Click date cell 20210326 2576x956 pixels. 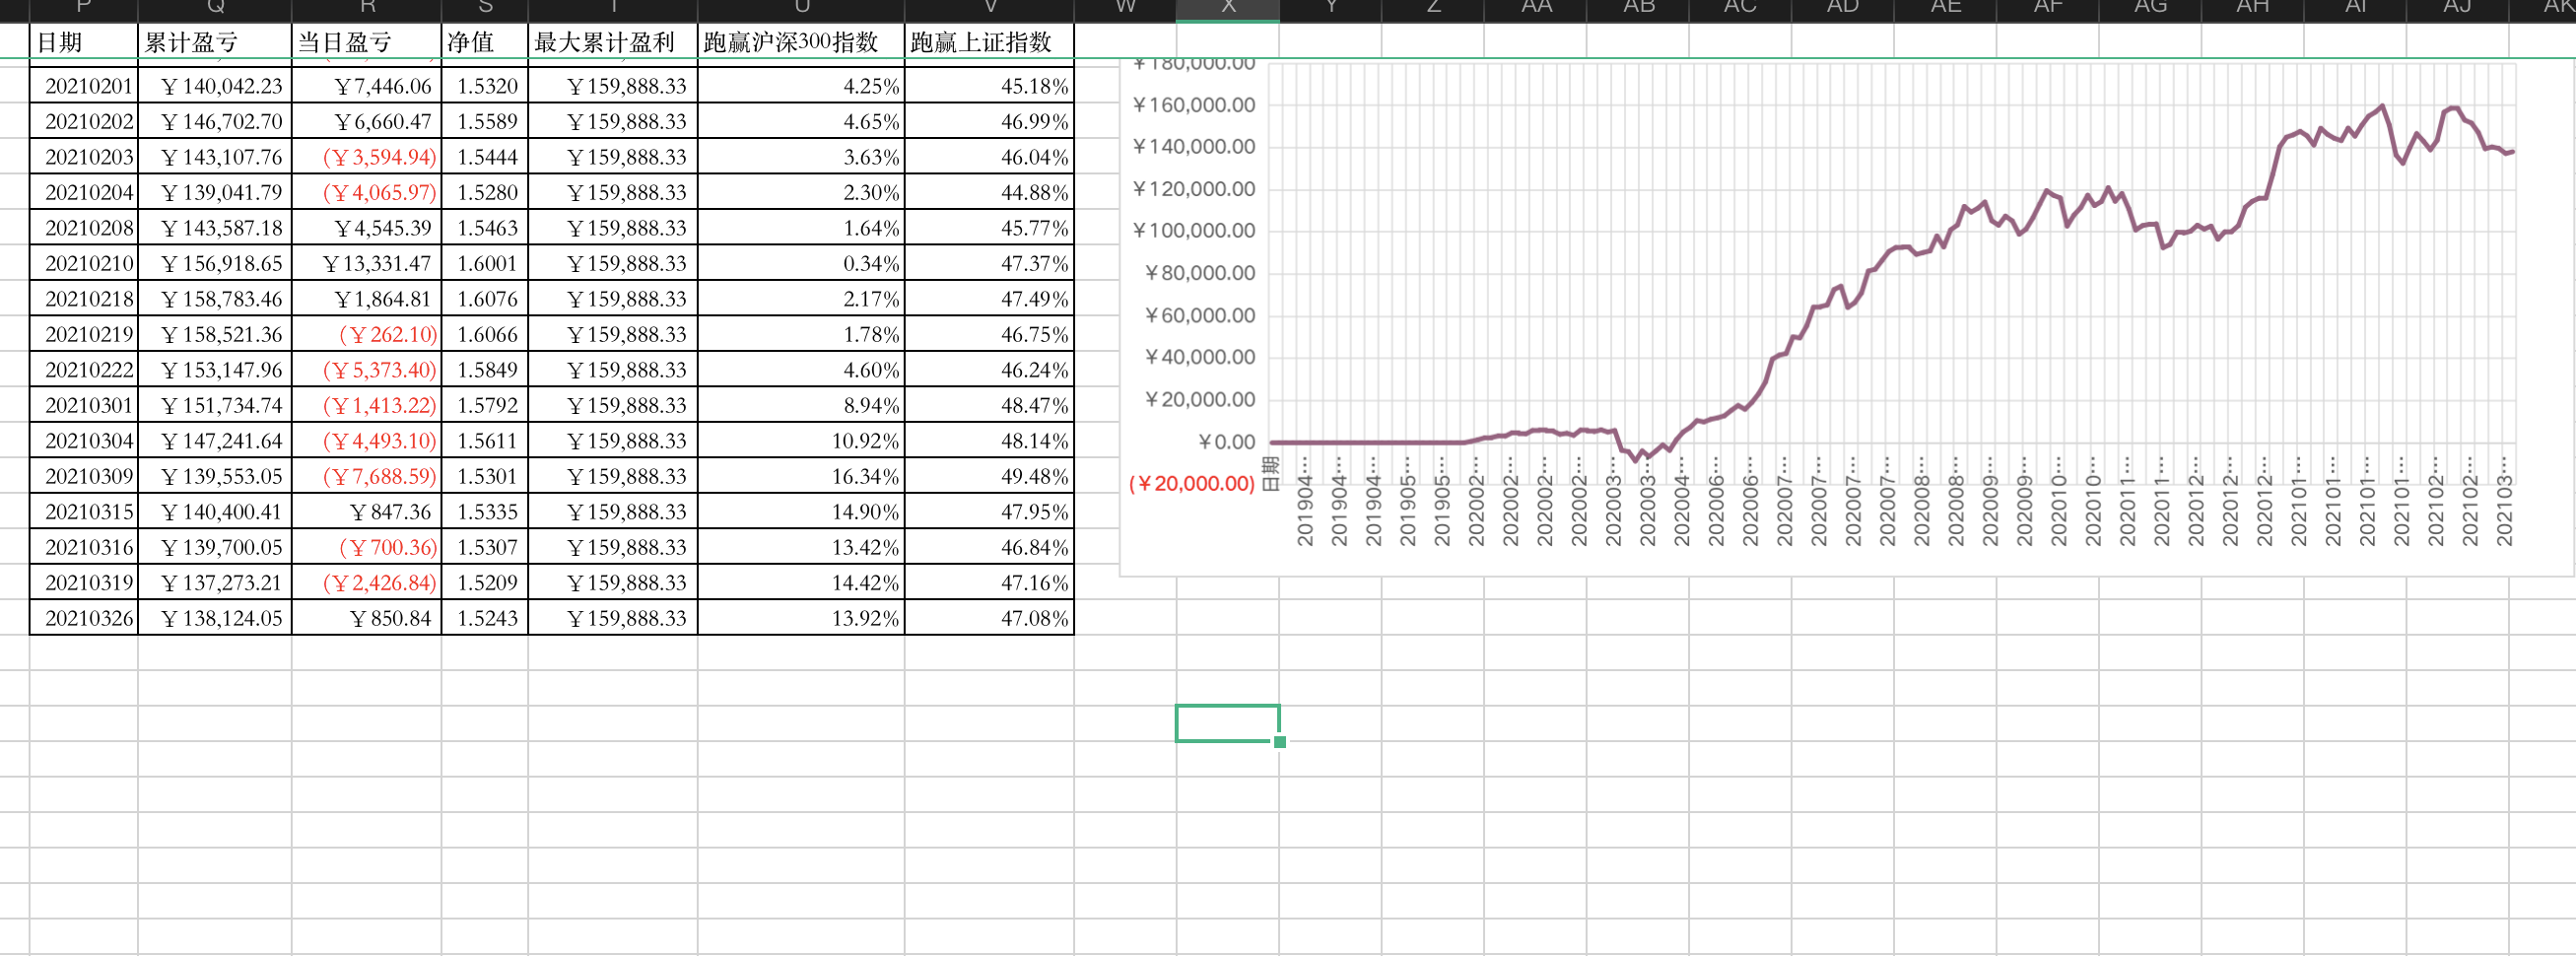pos(84,619)
